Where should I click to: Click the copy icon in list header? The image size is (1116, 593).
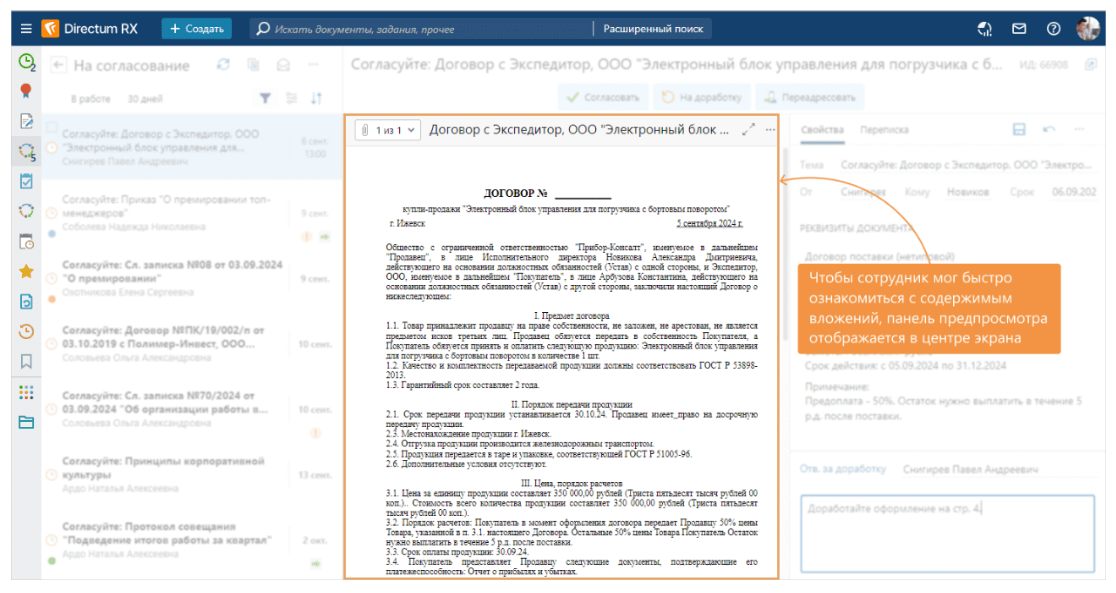(x=253, y=65)
